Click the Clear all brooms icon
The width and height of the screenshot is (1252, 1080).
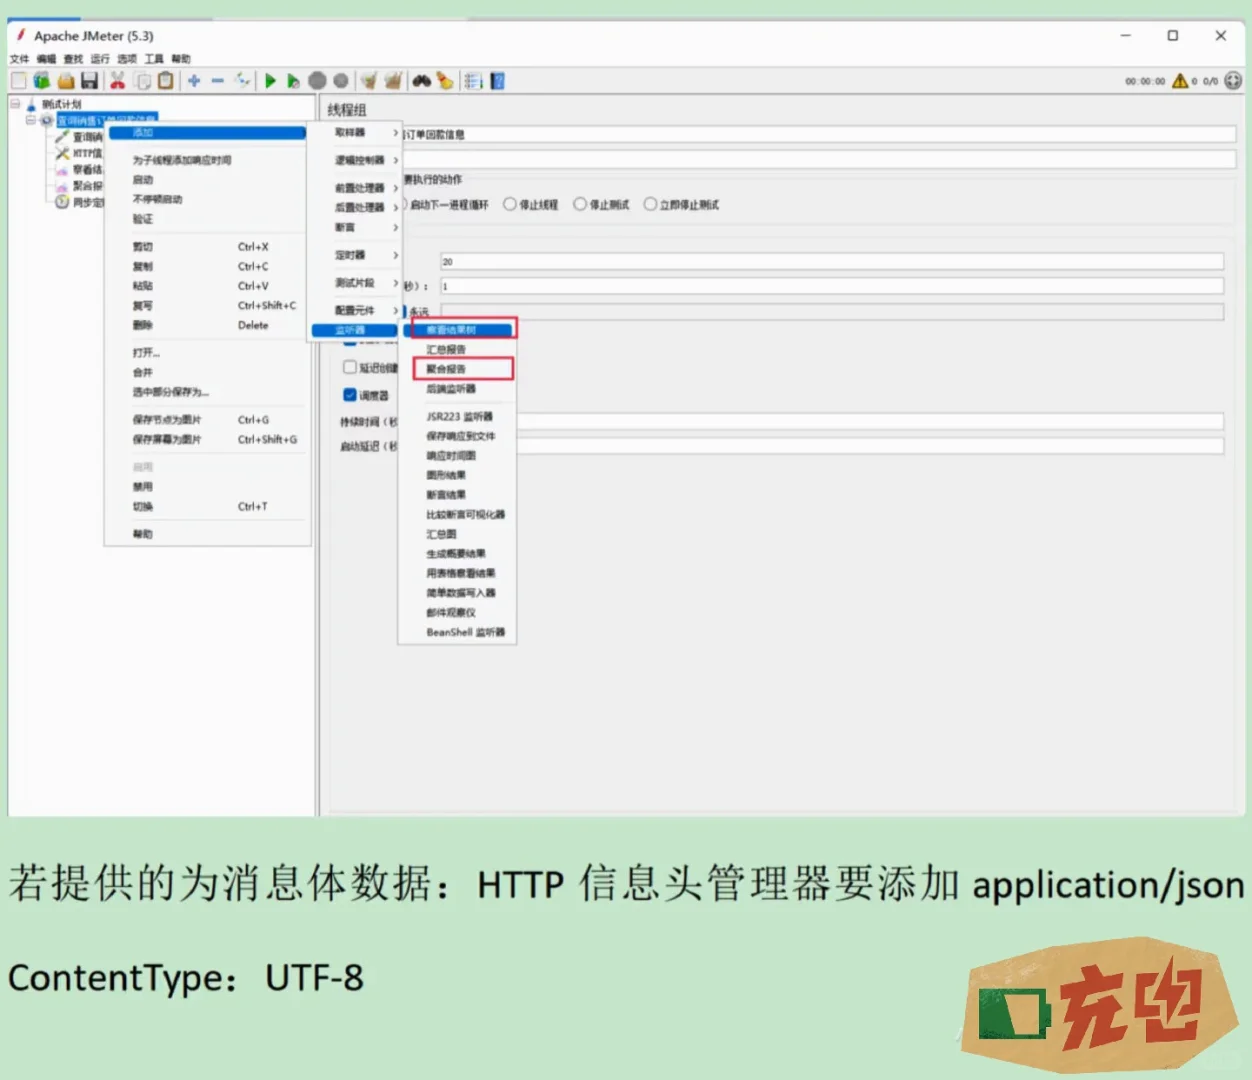pyautogui.click(x=393, y=81)
